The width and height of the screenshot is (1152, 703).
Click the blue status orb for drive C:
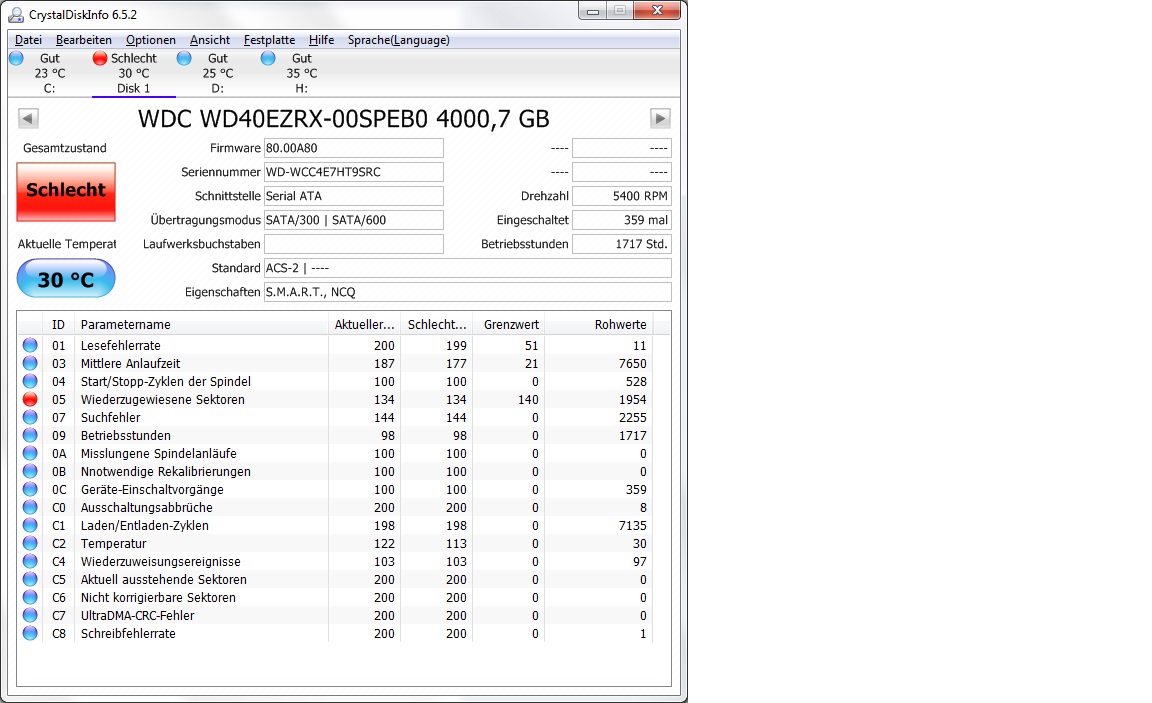pos(16,58)
